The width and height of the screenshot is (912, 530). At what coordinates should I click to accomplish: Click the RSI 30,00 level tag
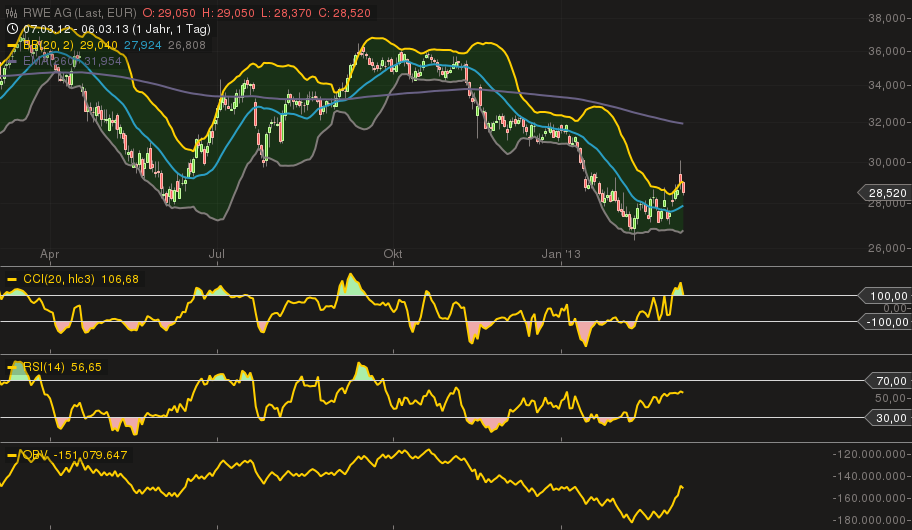[889, 418]
